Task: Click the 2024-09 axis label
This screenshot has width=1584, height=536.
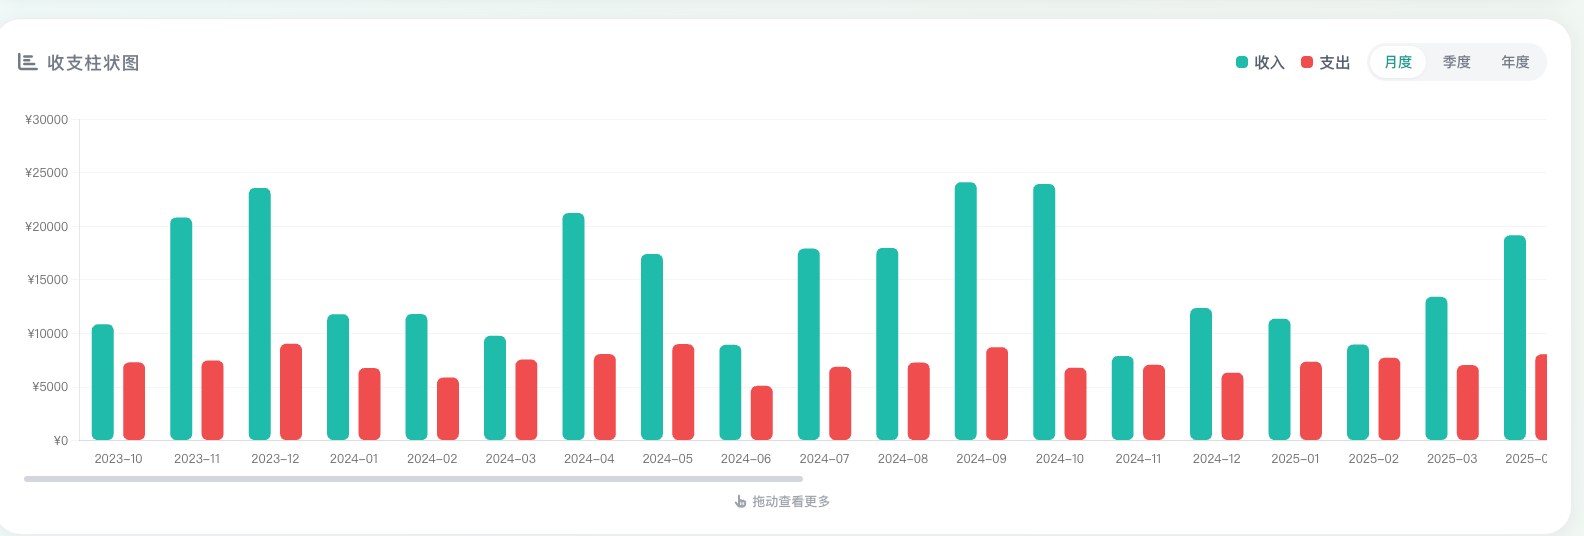Action: 981,459
